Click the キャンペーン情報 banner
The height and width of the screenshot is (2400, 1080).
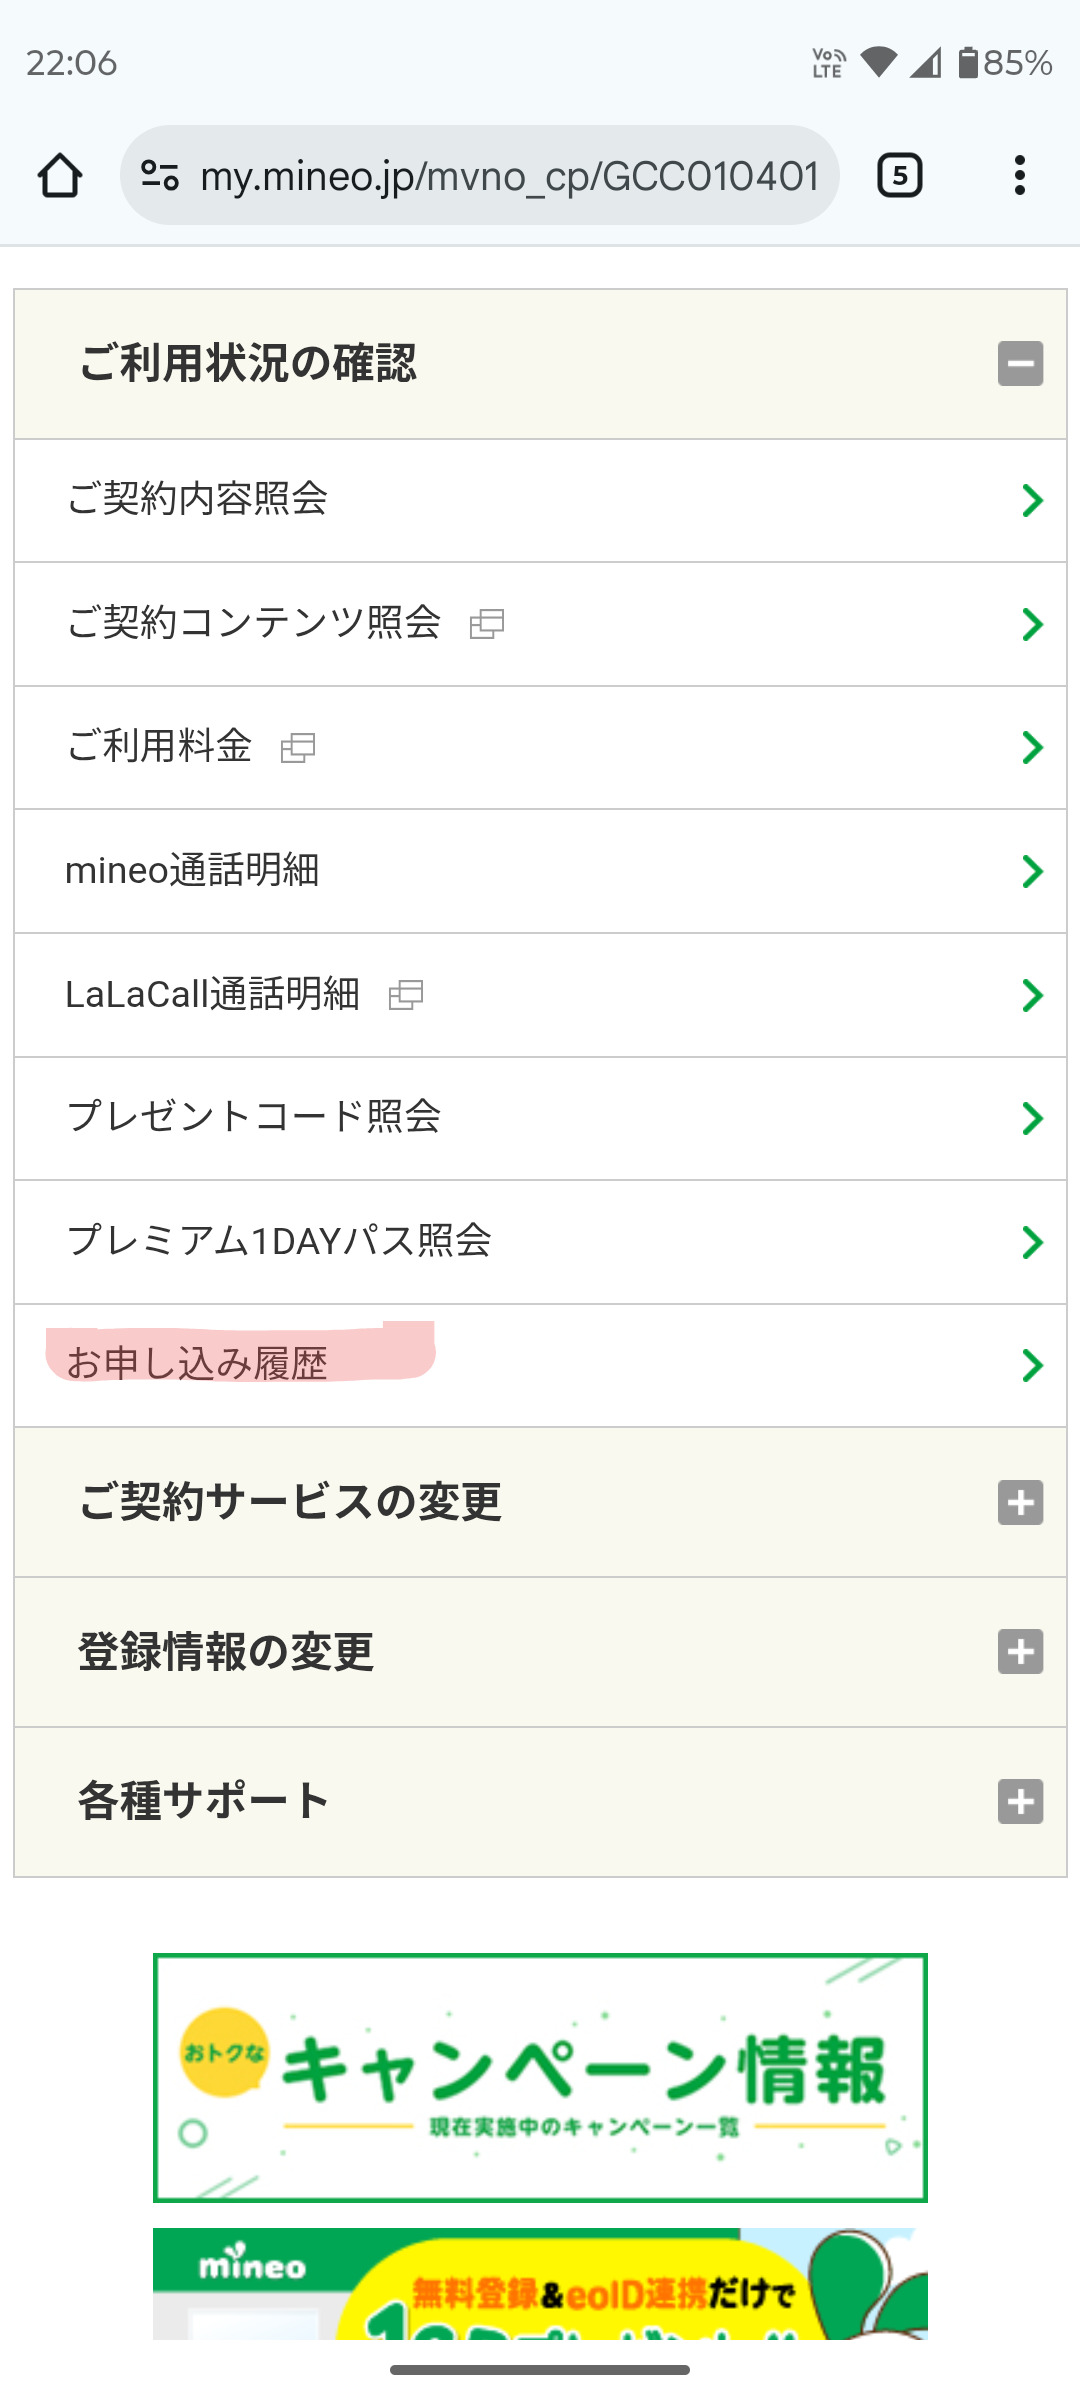[540, 2078]
